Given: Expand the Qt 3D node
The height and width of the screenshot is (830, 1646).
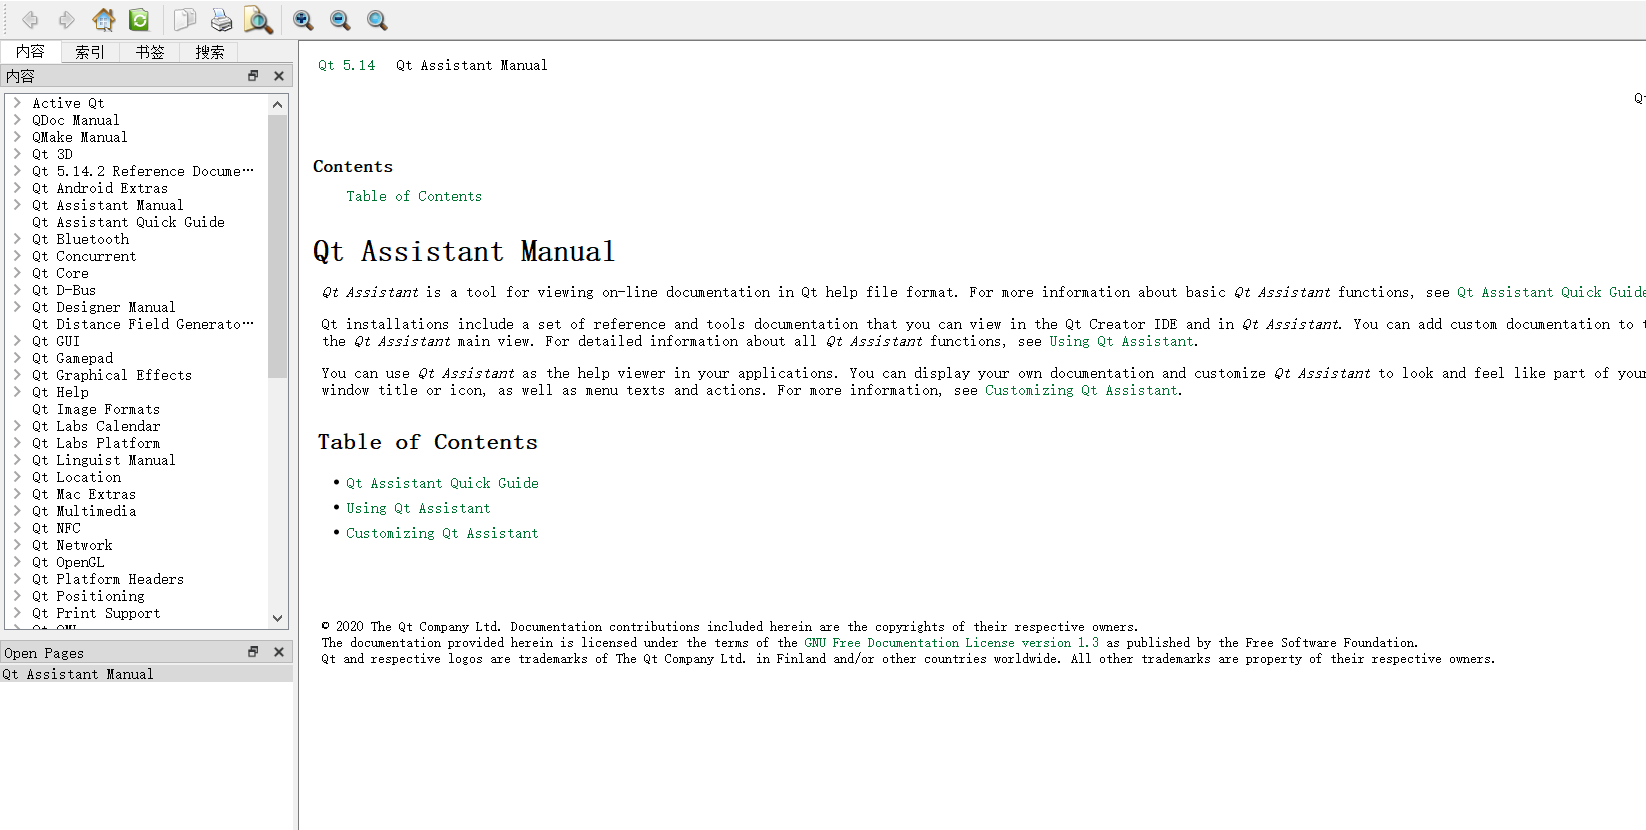Looking at the screenshot, I should [17, 154].
